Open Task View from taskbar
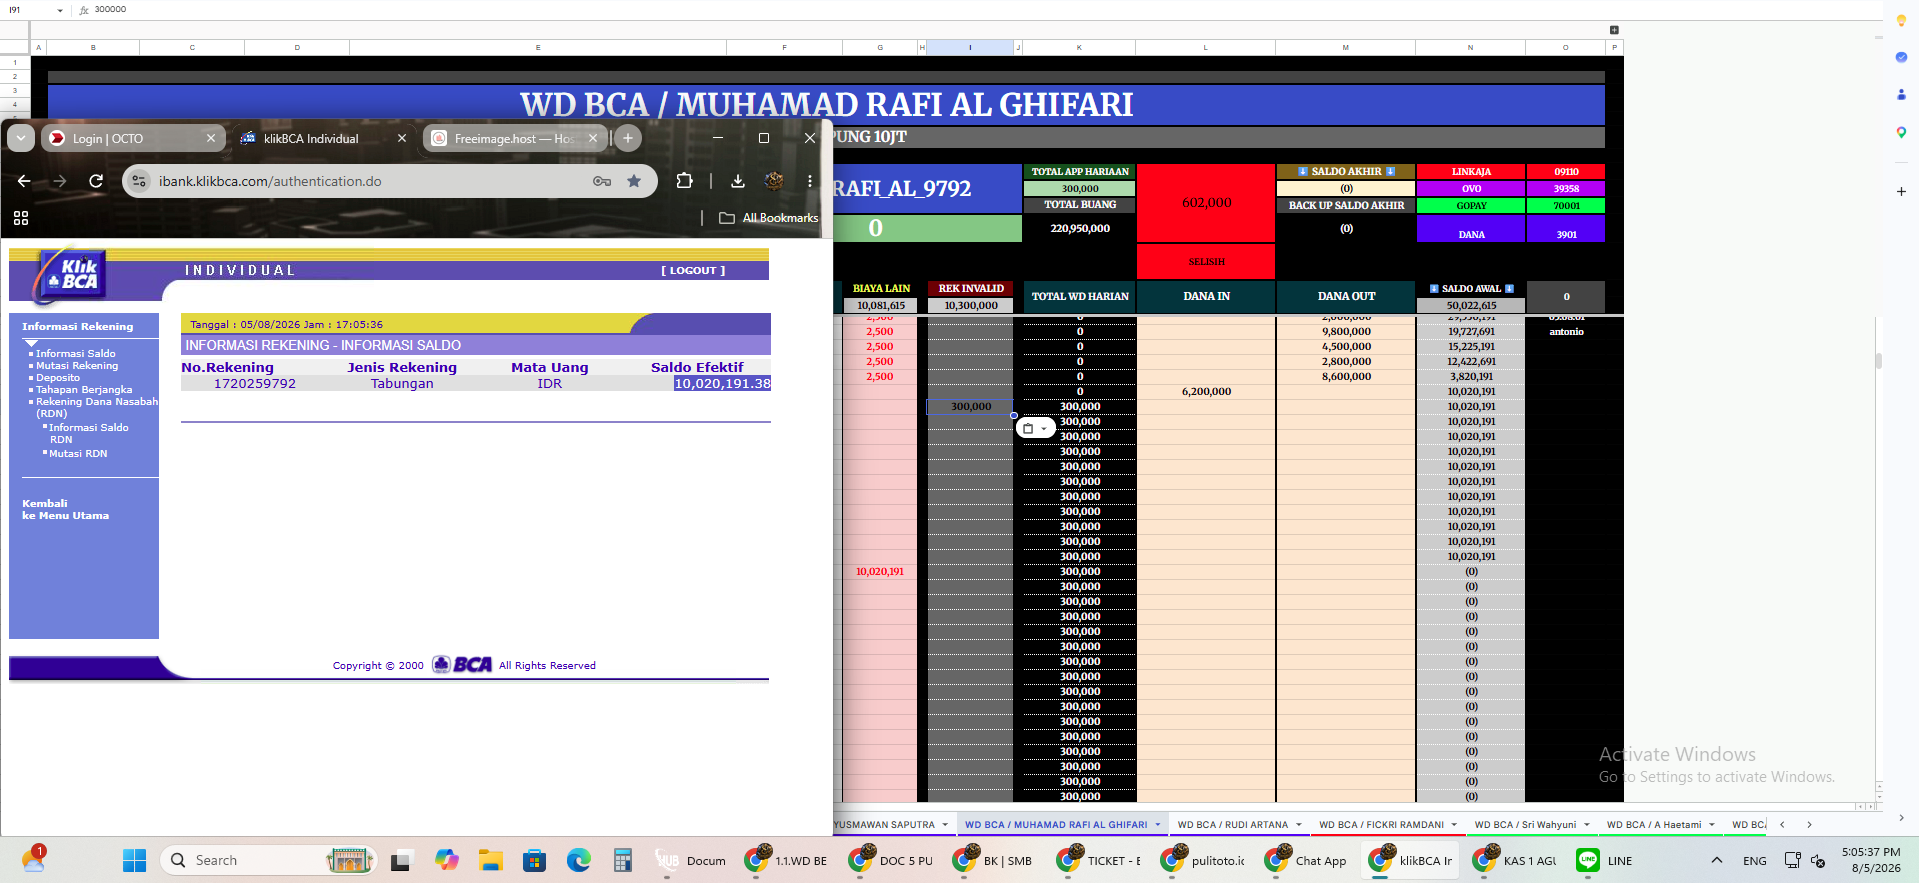Viewport: 1919px width, 883px height. (401, 860)
